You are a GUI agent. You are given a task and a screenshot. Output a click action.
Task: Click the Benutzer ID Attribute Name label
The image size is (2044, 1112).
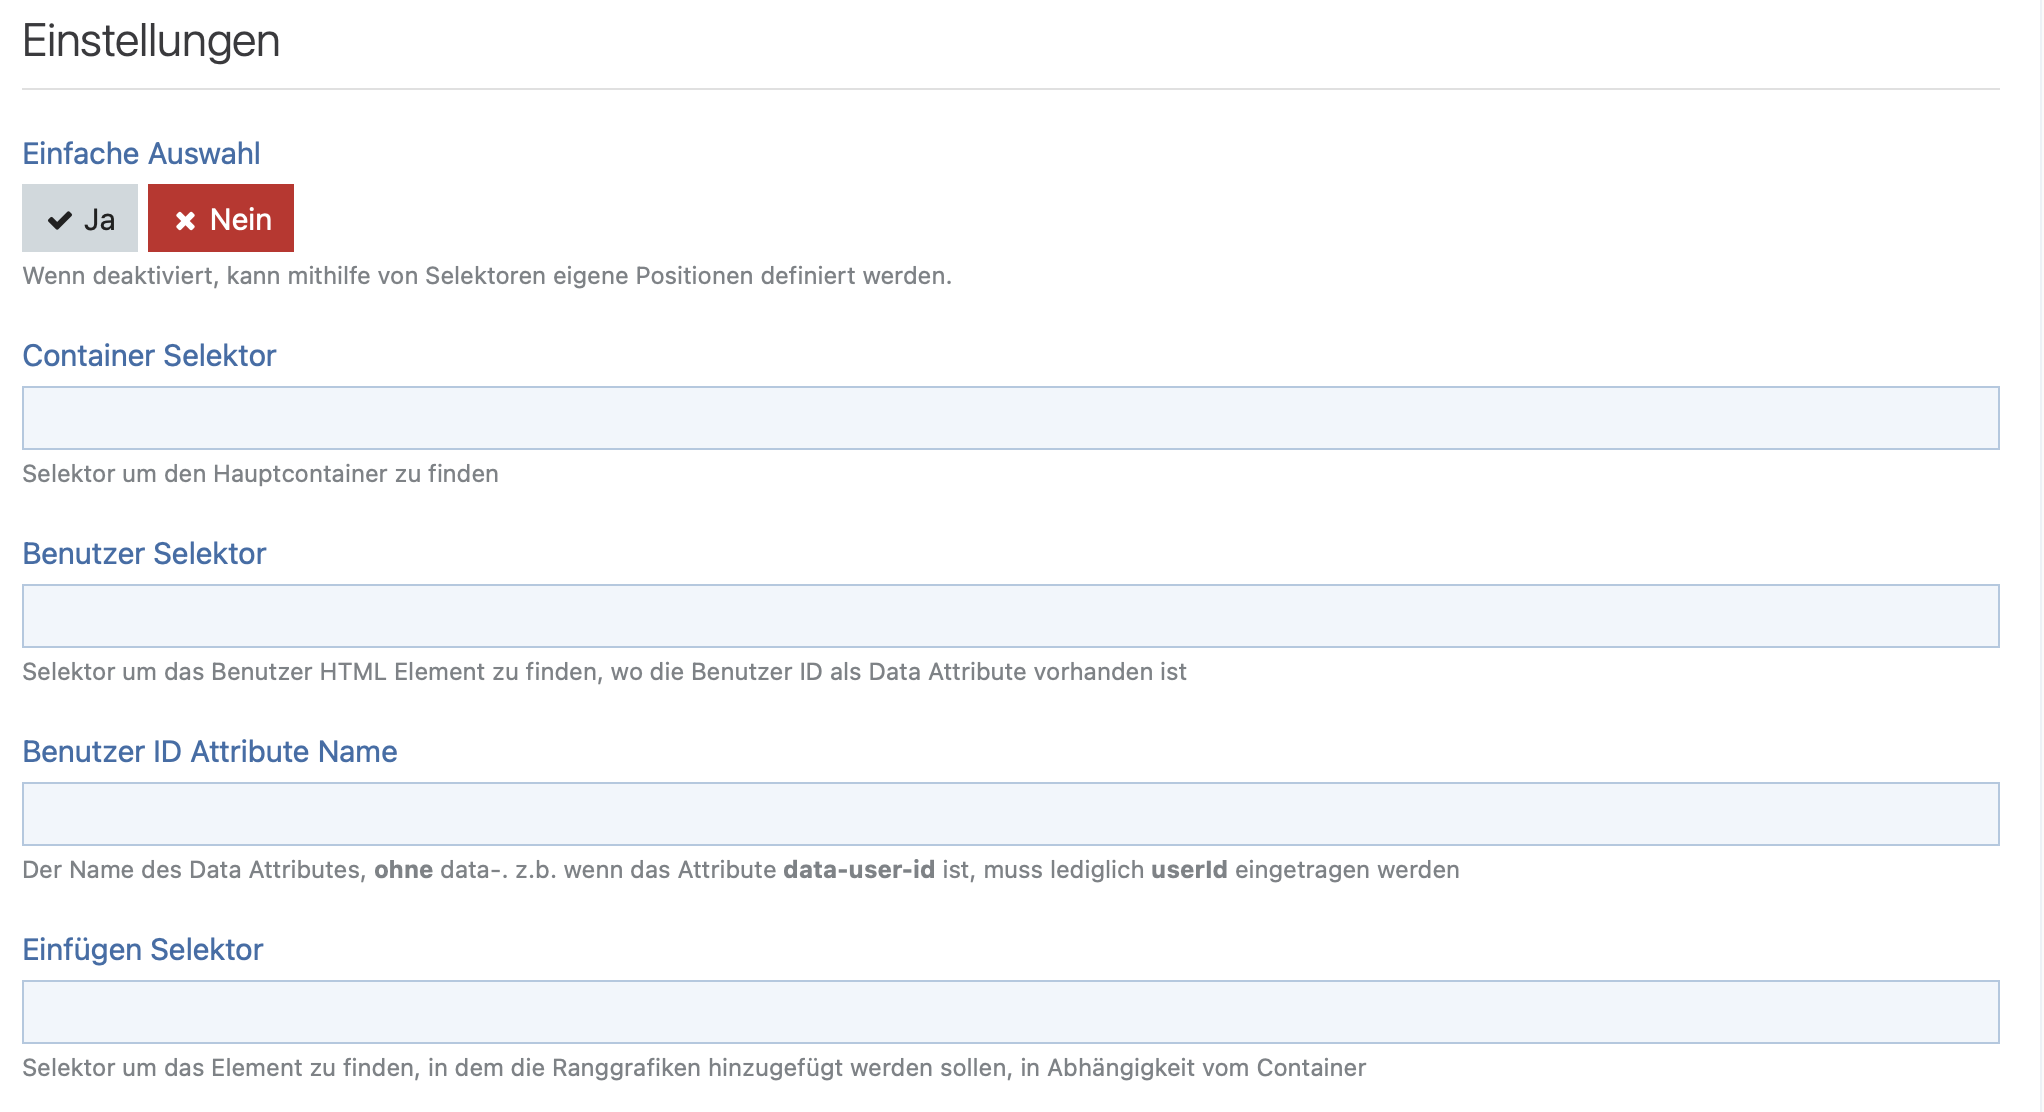(x=210, y=751)
